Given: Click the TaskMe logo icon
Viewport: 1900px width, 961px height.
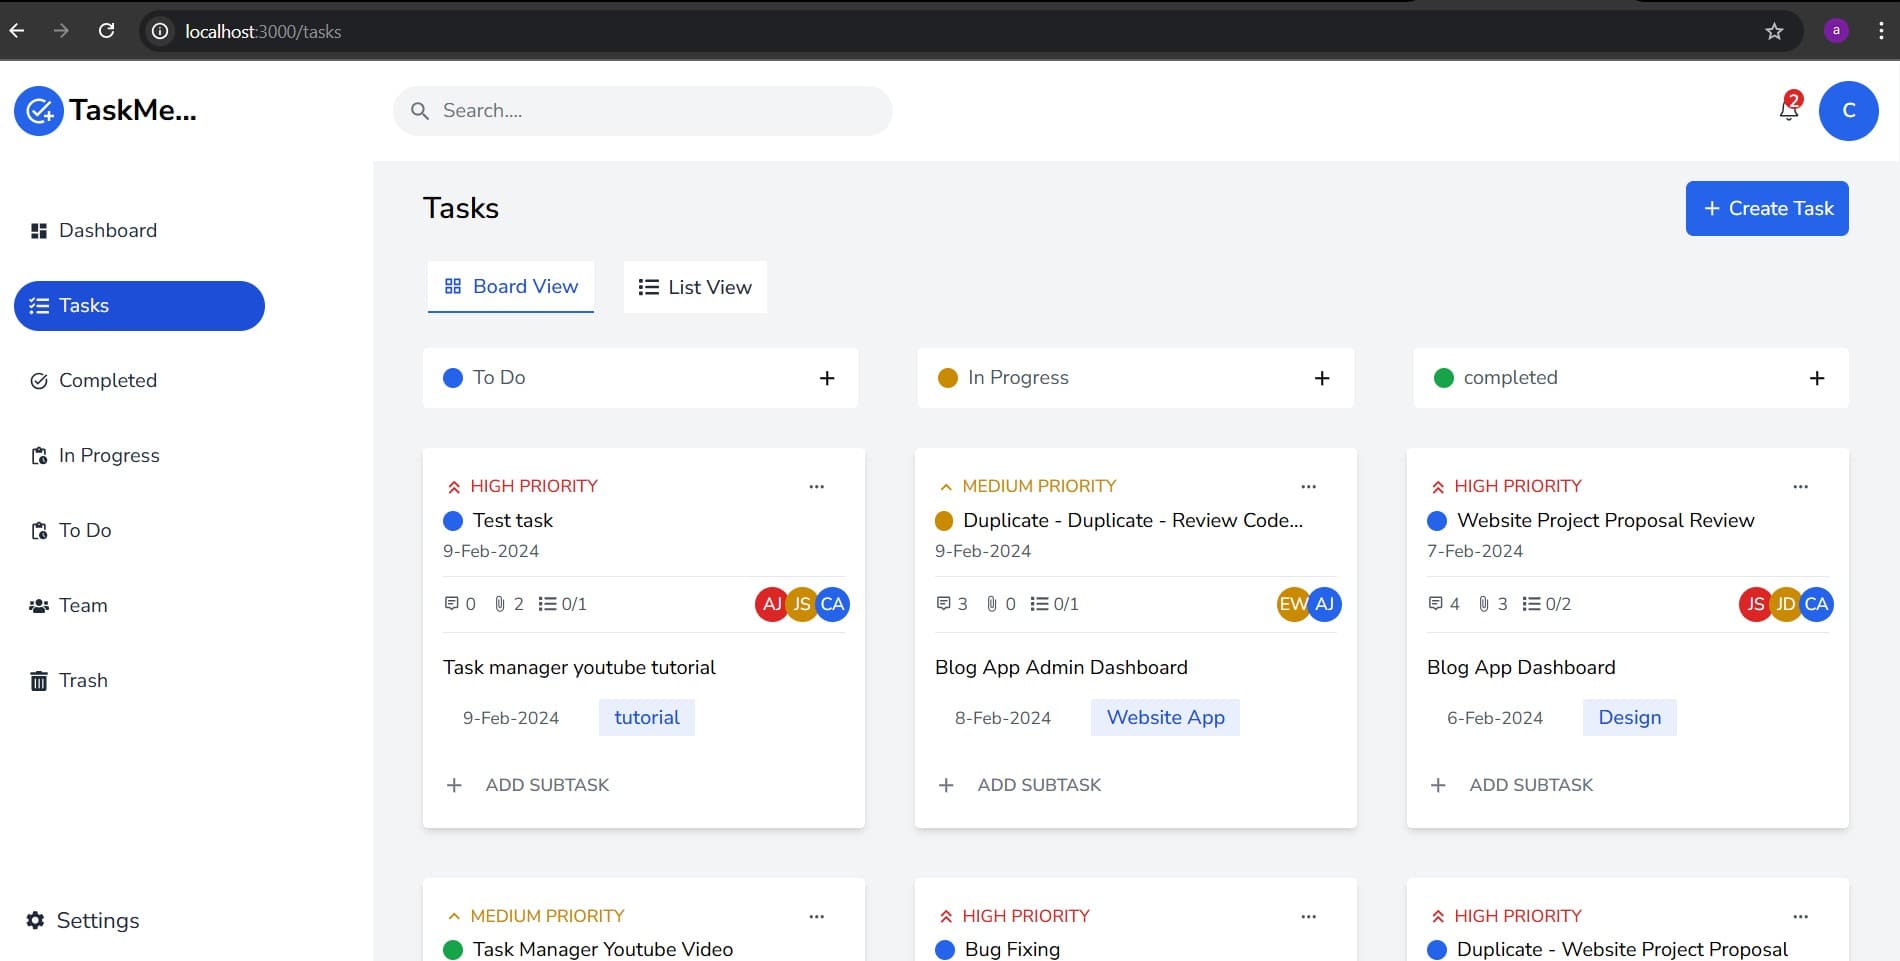Looking at the screenshot, I should [x=38, y=110].
